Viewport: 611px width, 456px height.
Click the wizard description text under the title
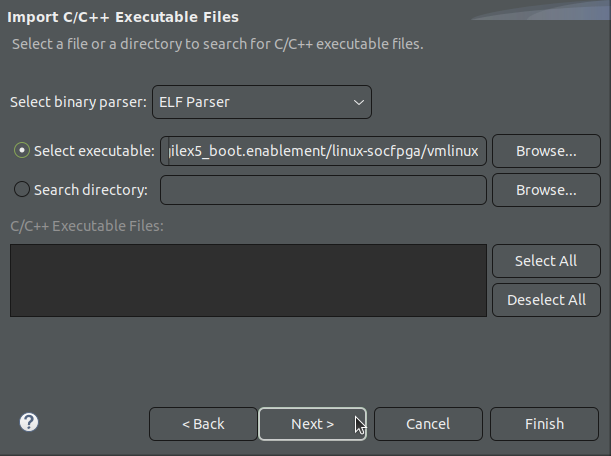(216, 45)
